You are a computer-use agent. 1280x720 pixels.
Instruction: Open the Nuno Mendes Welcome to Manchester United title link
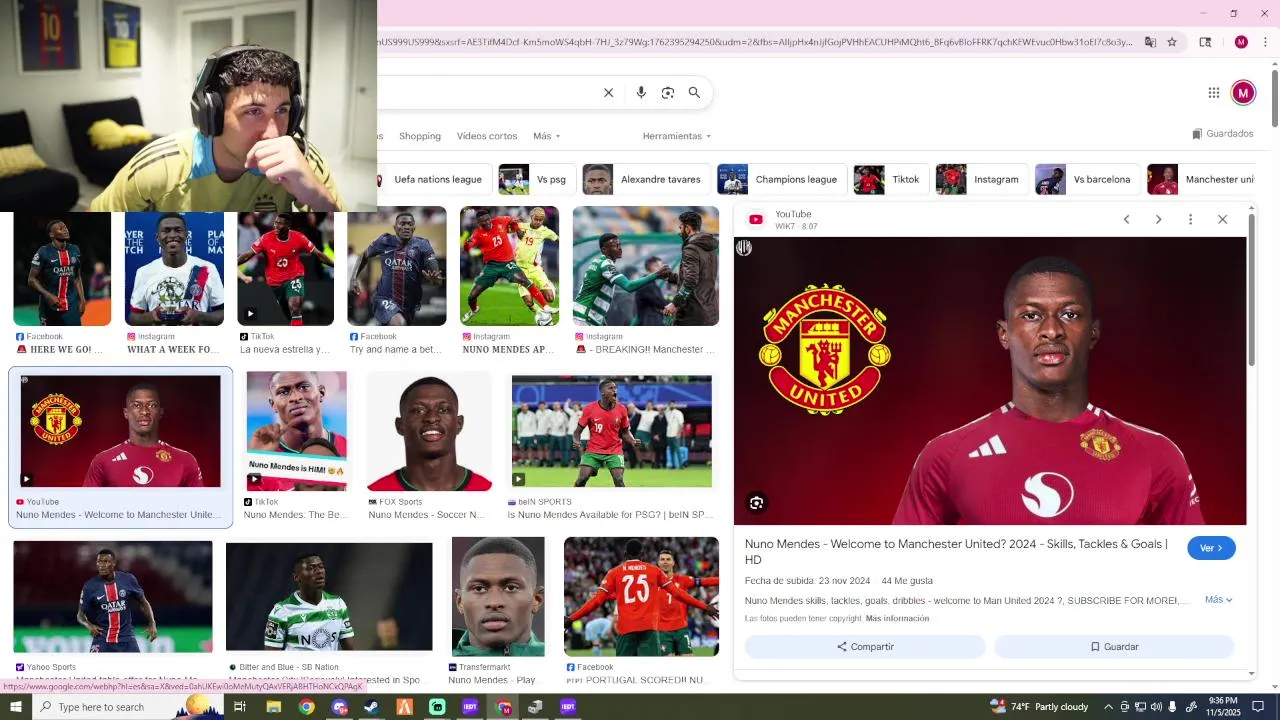(x=956, y=552)
